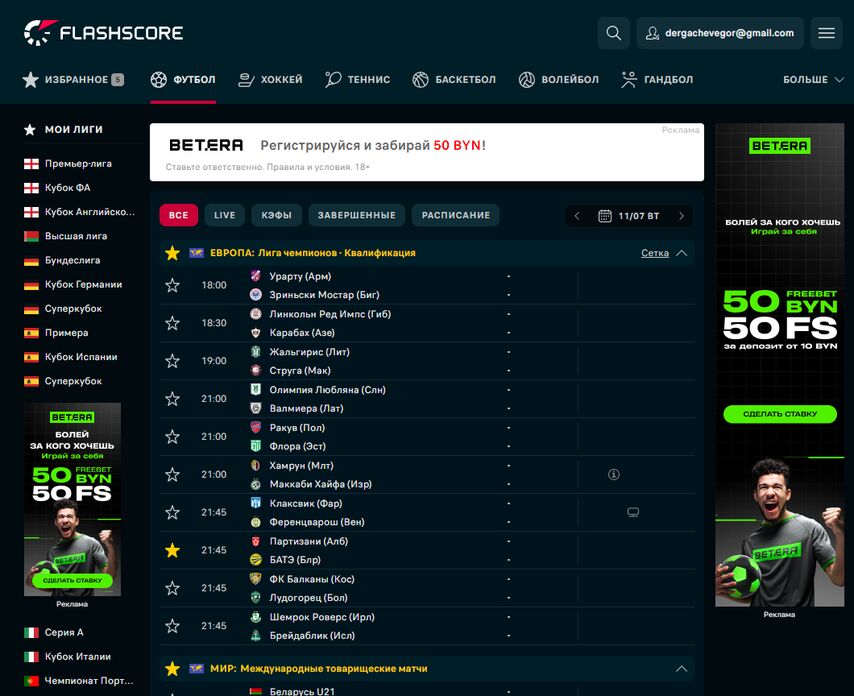Switch to the Баскетбол sport tab
The width and height of the screenshot is (854, 696).
click(454, 80)
